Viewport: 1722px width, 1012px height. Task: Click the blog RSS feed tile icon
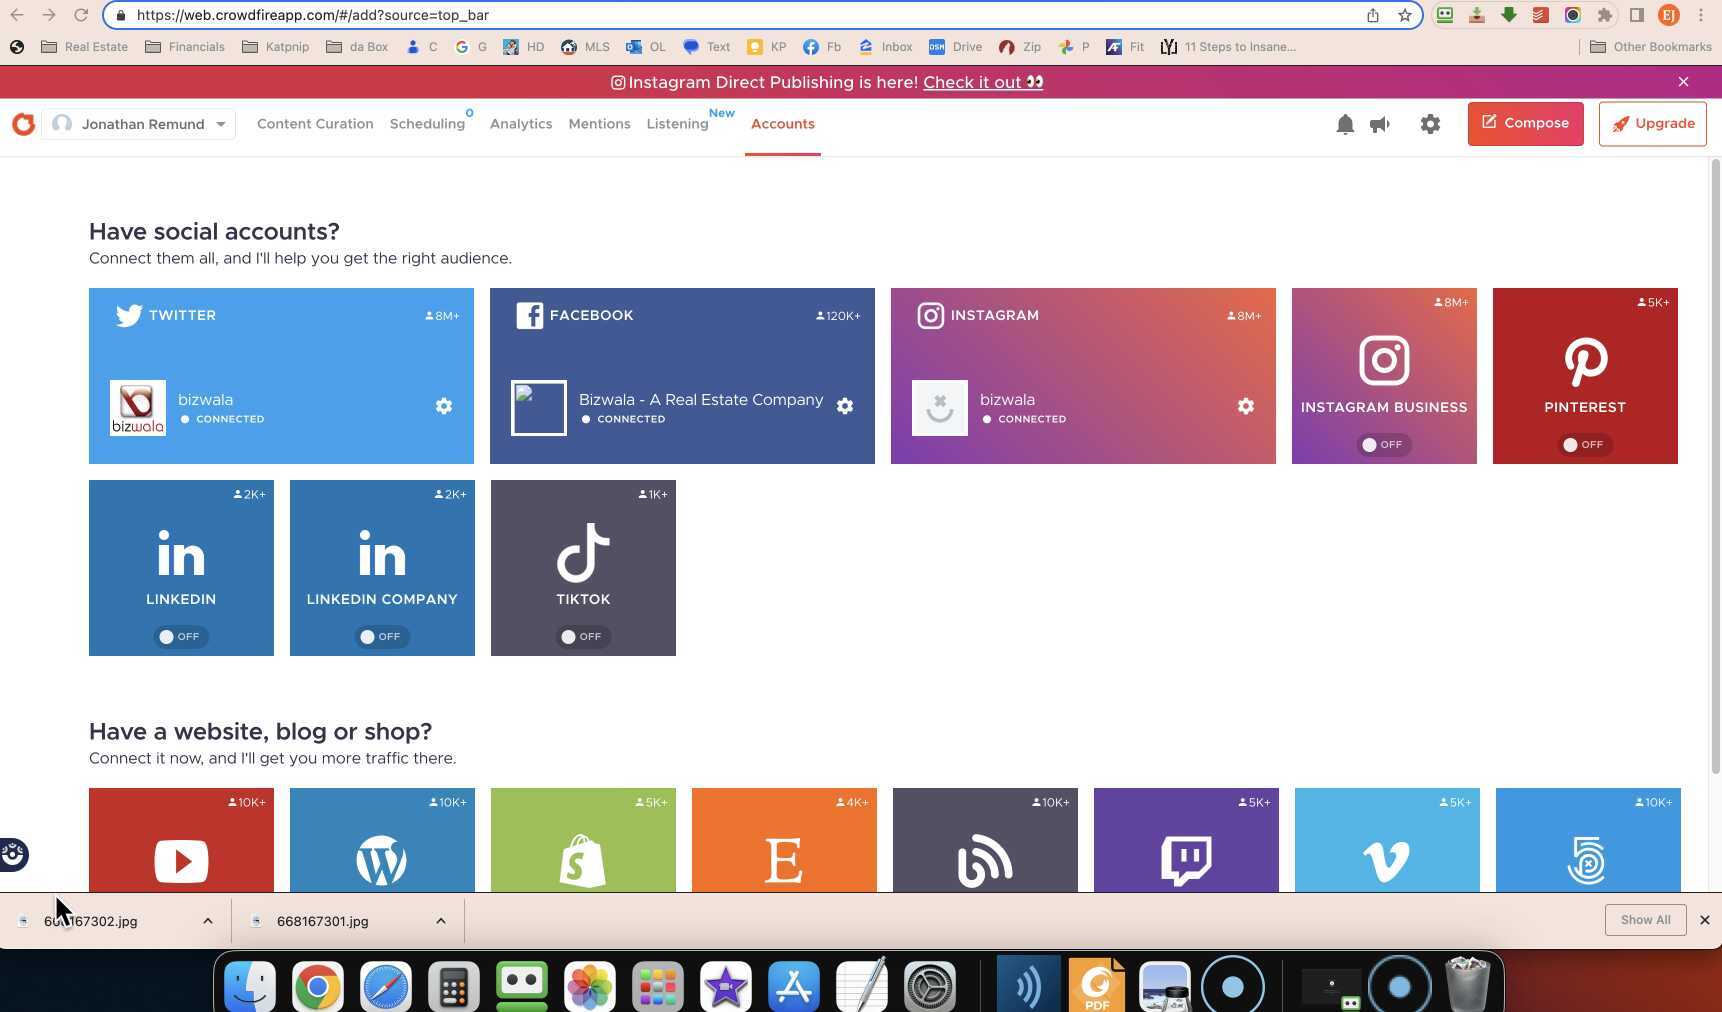[x=985, y=862]
